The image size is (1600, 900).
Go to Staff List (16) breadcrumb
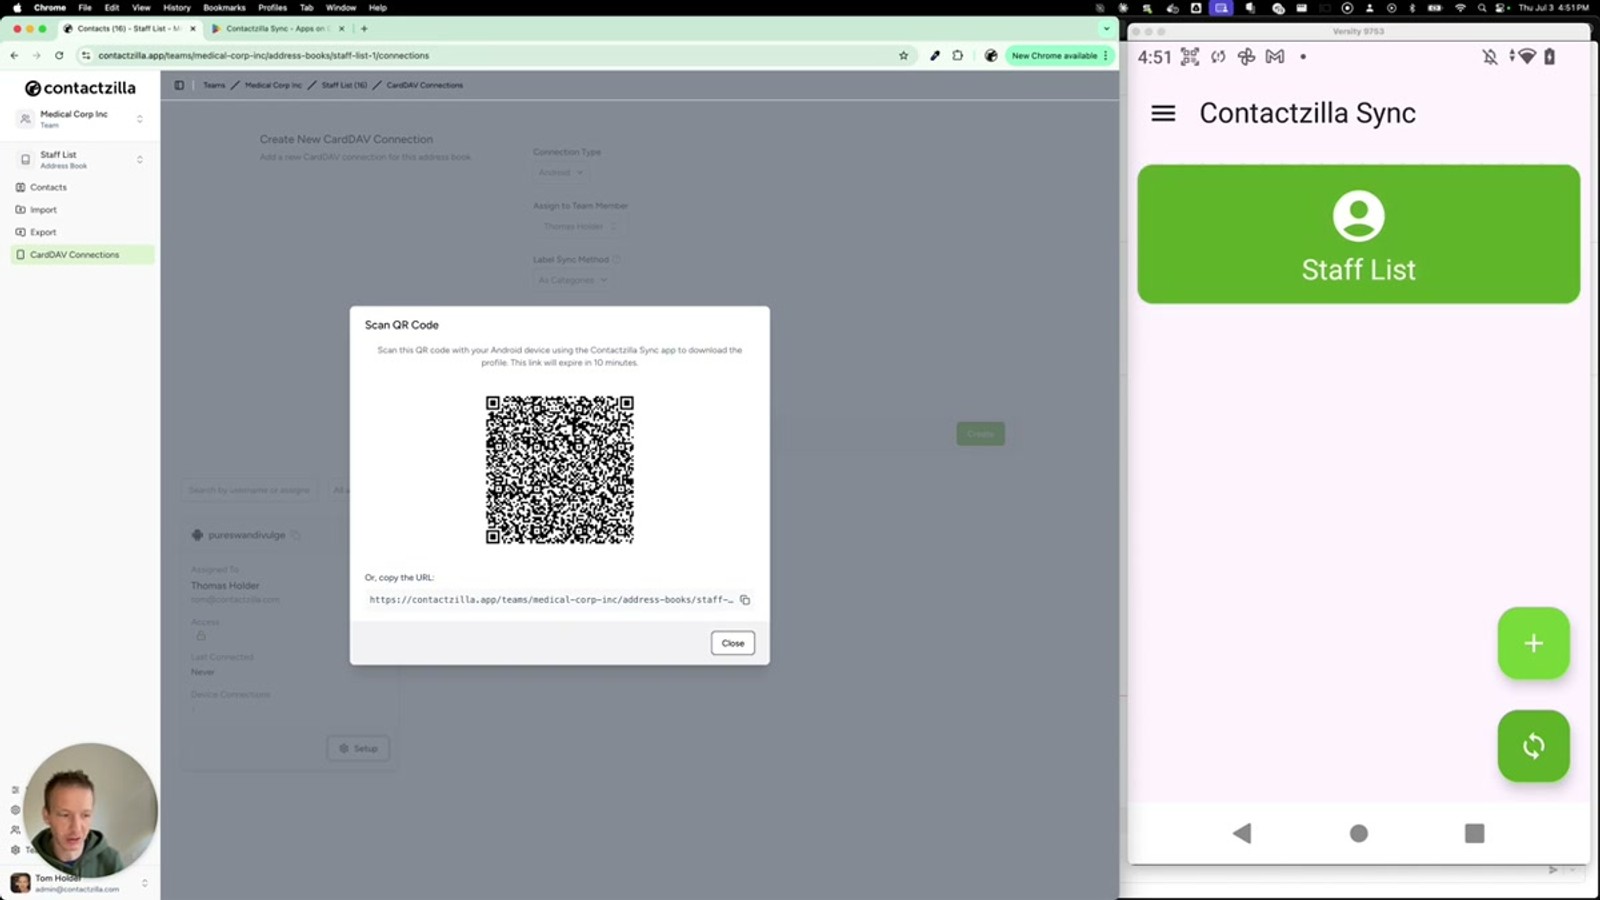344,85
